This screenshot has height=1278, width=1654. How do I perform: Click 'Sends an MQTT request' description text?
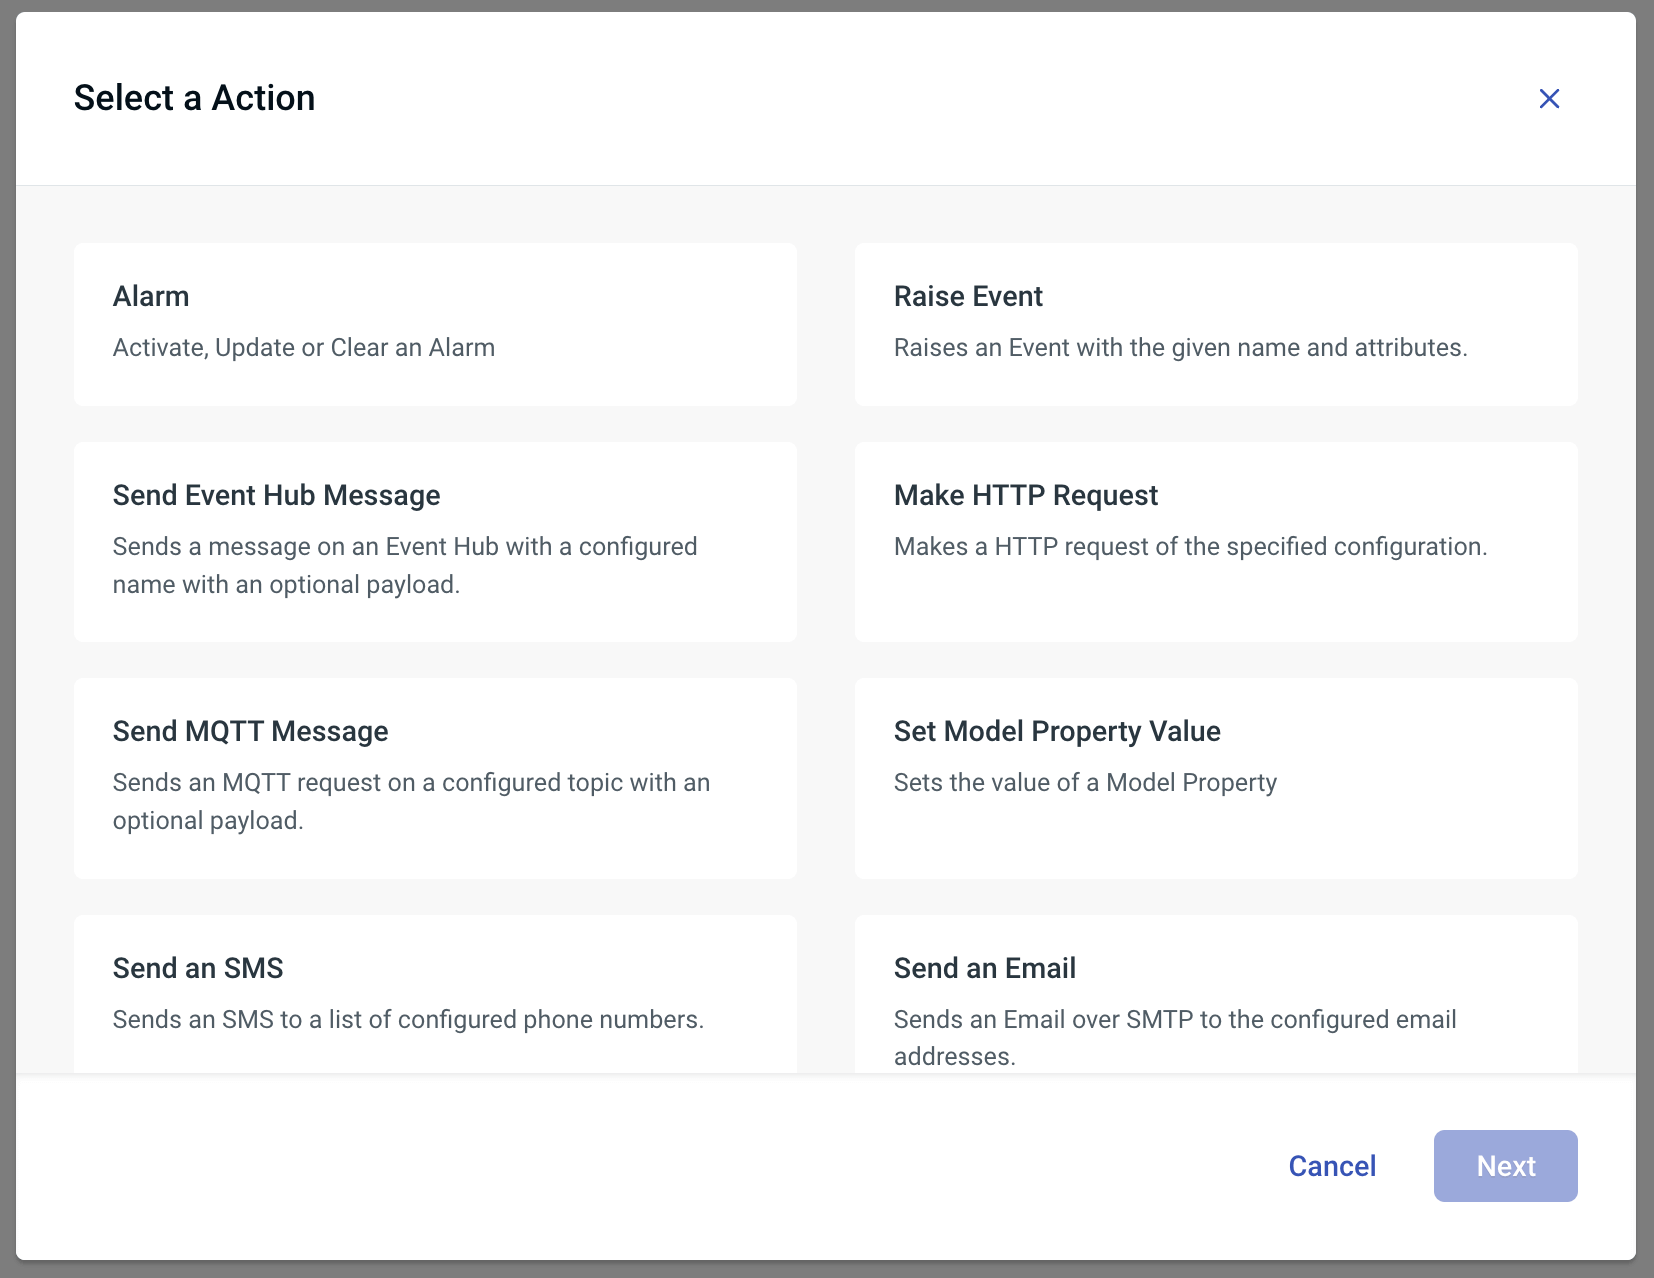click(411, 801)
